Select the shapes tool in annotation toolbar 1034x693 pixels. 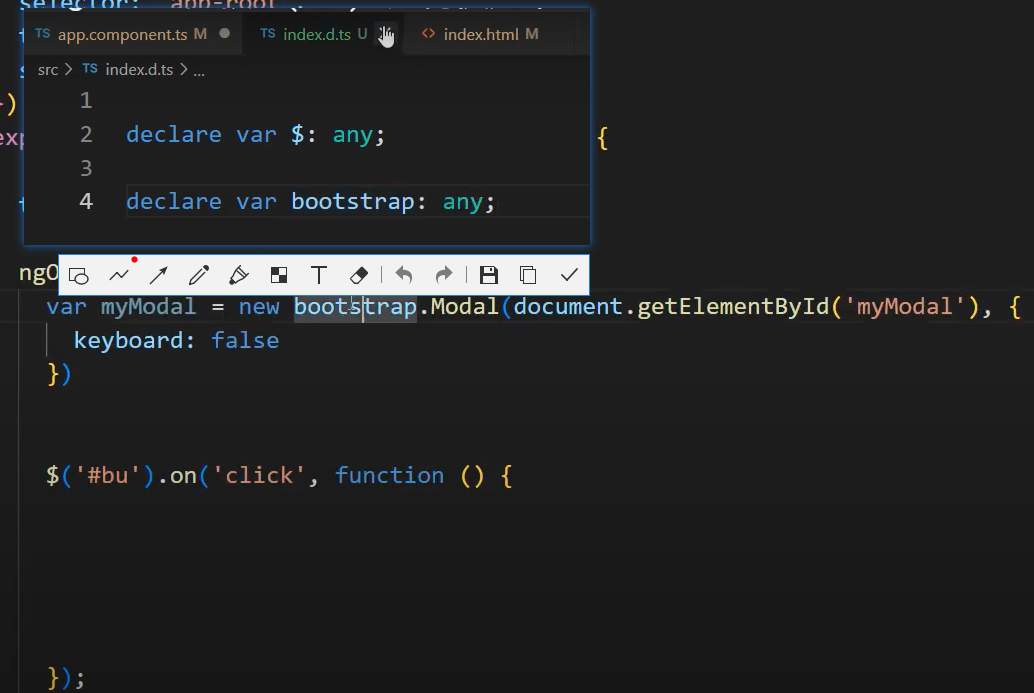point(79,275)
